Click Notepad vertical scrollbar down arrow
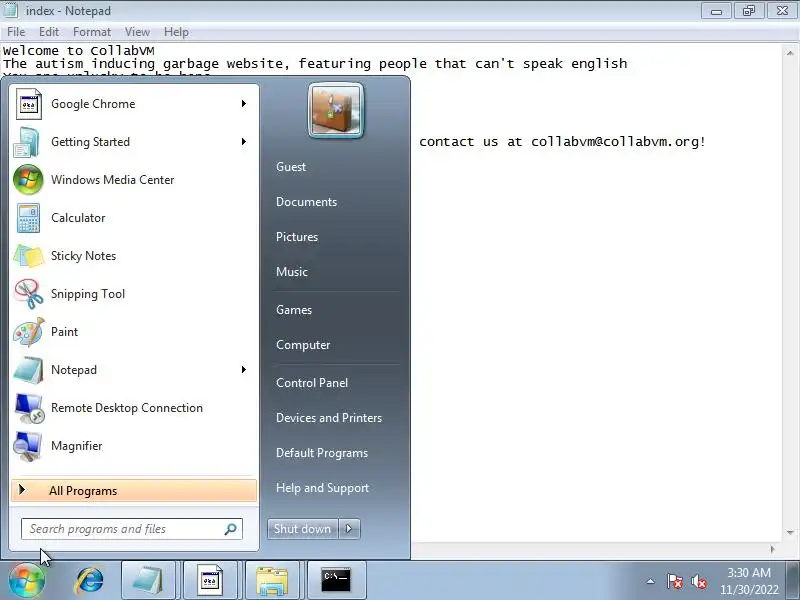800x600 pixels. point(790,533)
